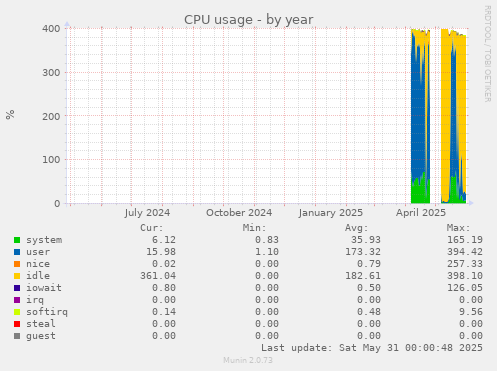The width and height of the screenshot is (497, 371).
Task: Click idle average value 182.61
Action: pyautogui.click(x=363, y=276)
